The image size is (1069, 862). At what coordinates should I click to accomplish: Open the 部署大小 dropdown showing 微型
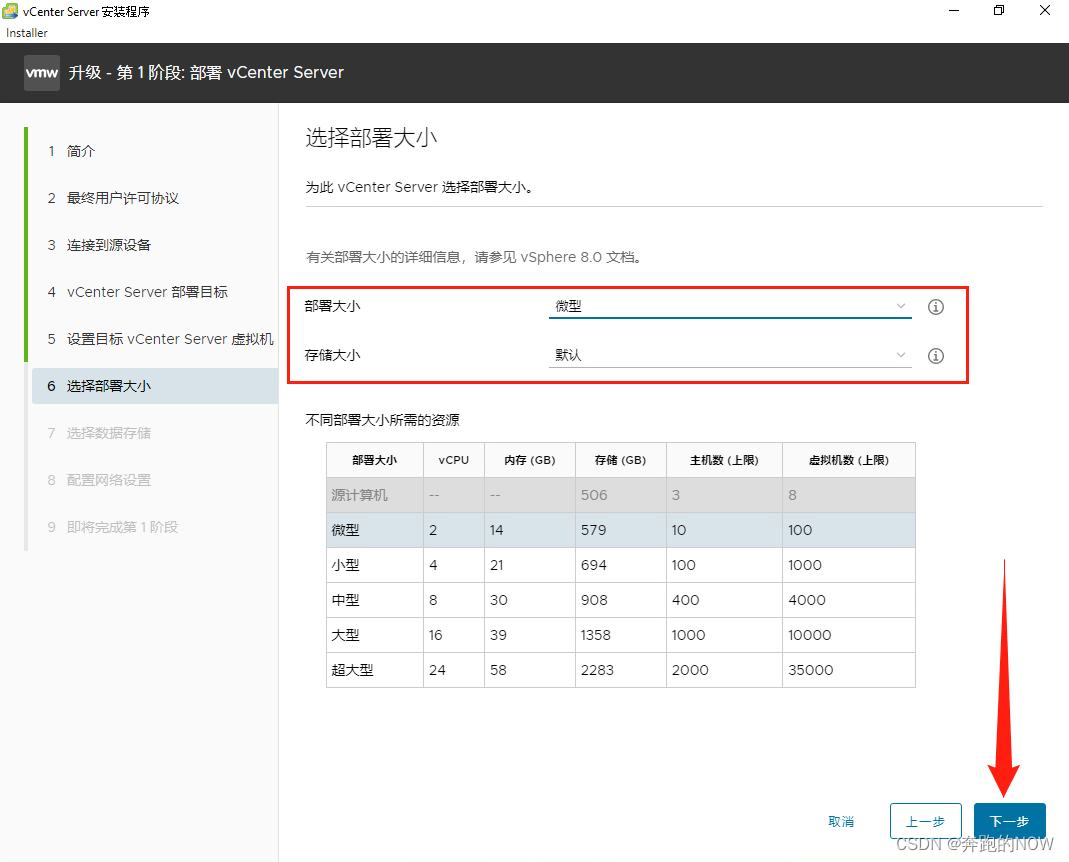click(x=730, y=306)
